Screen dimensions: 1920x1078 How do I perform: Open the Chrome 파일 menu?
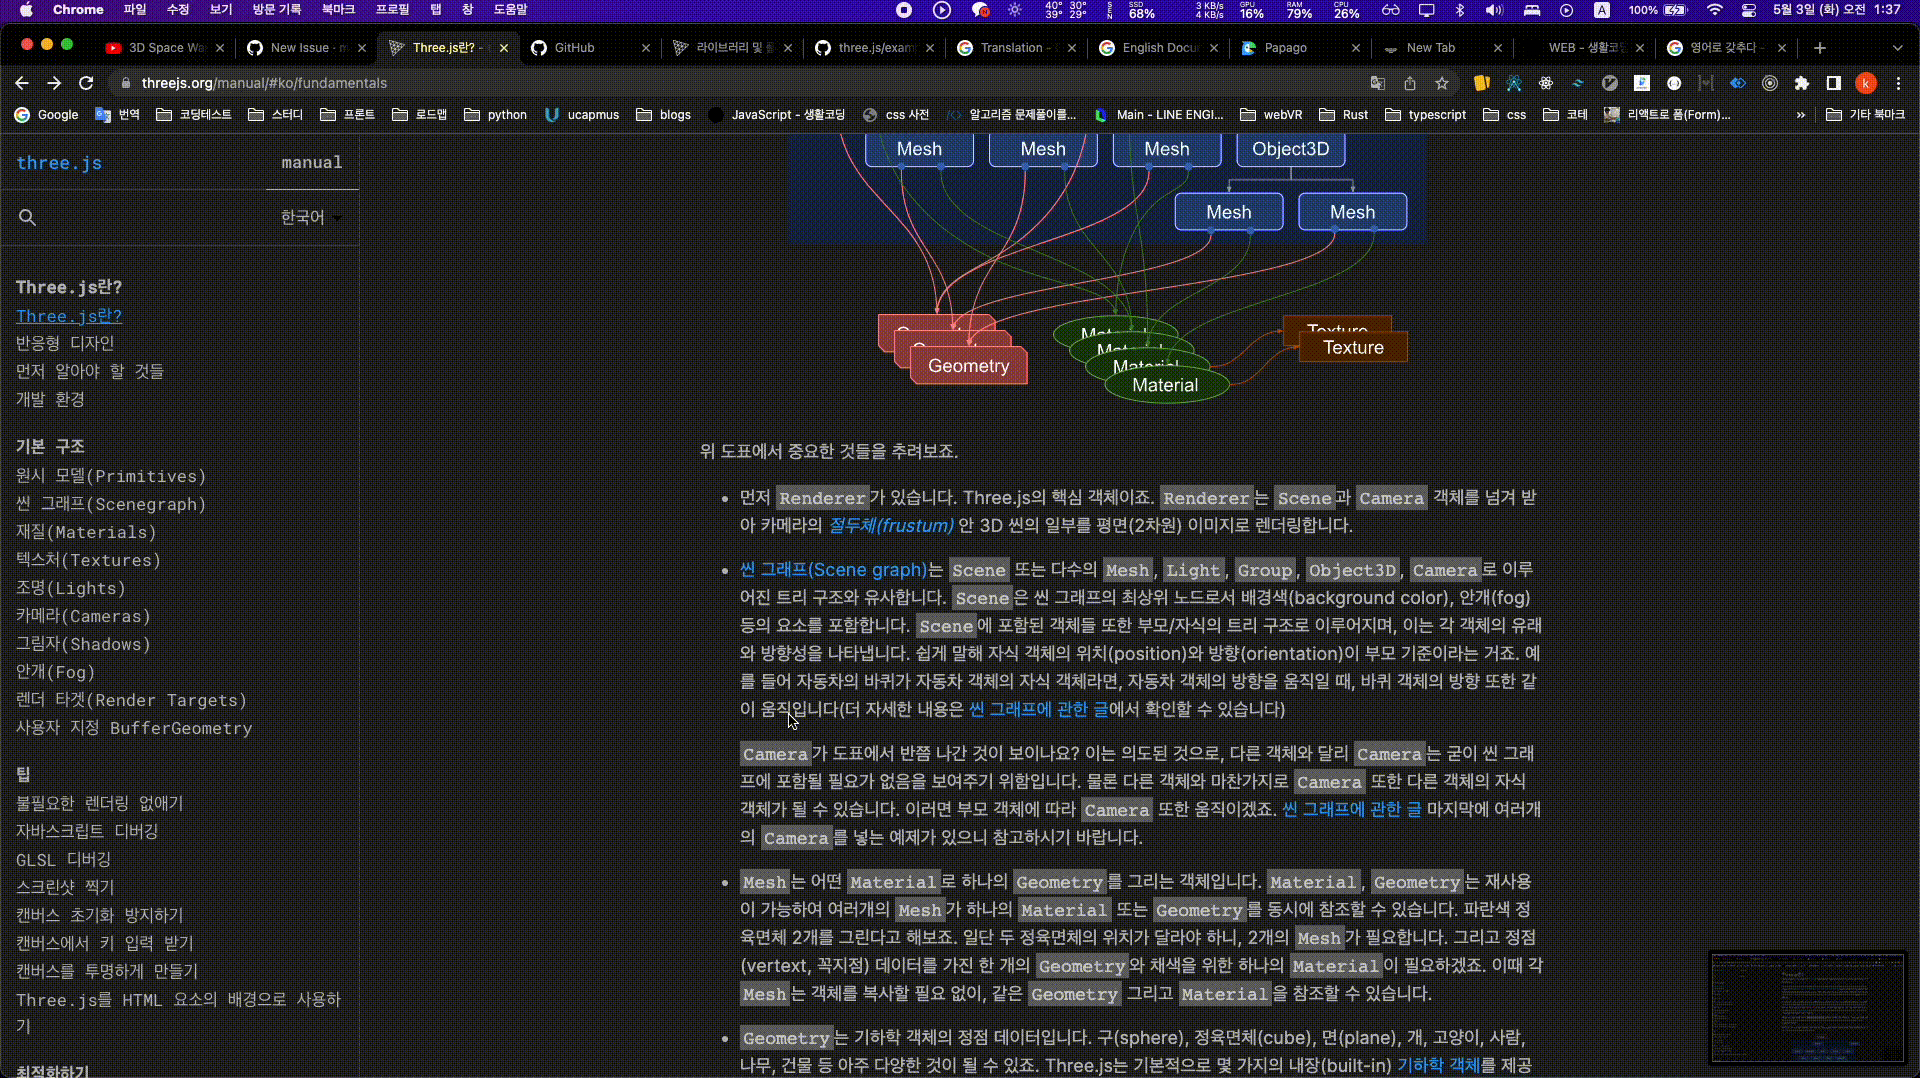point(135,10)
